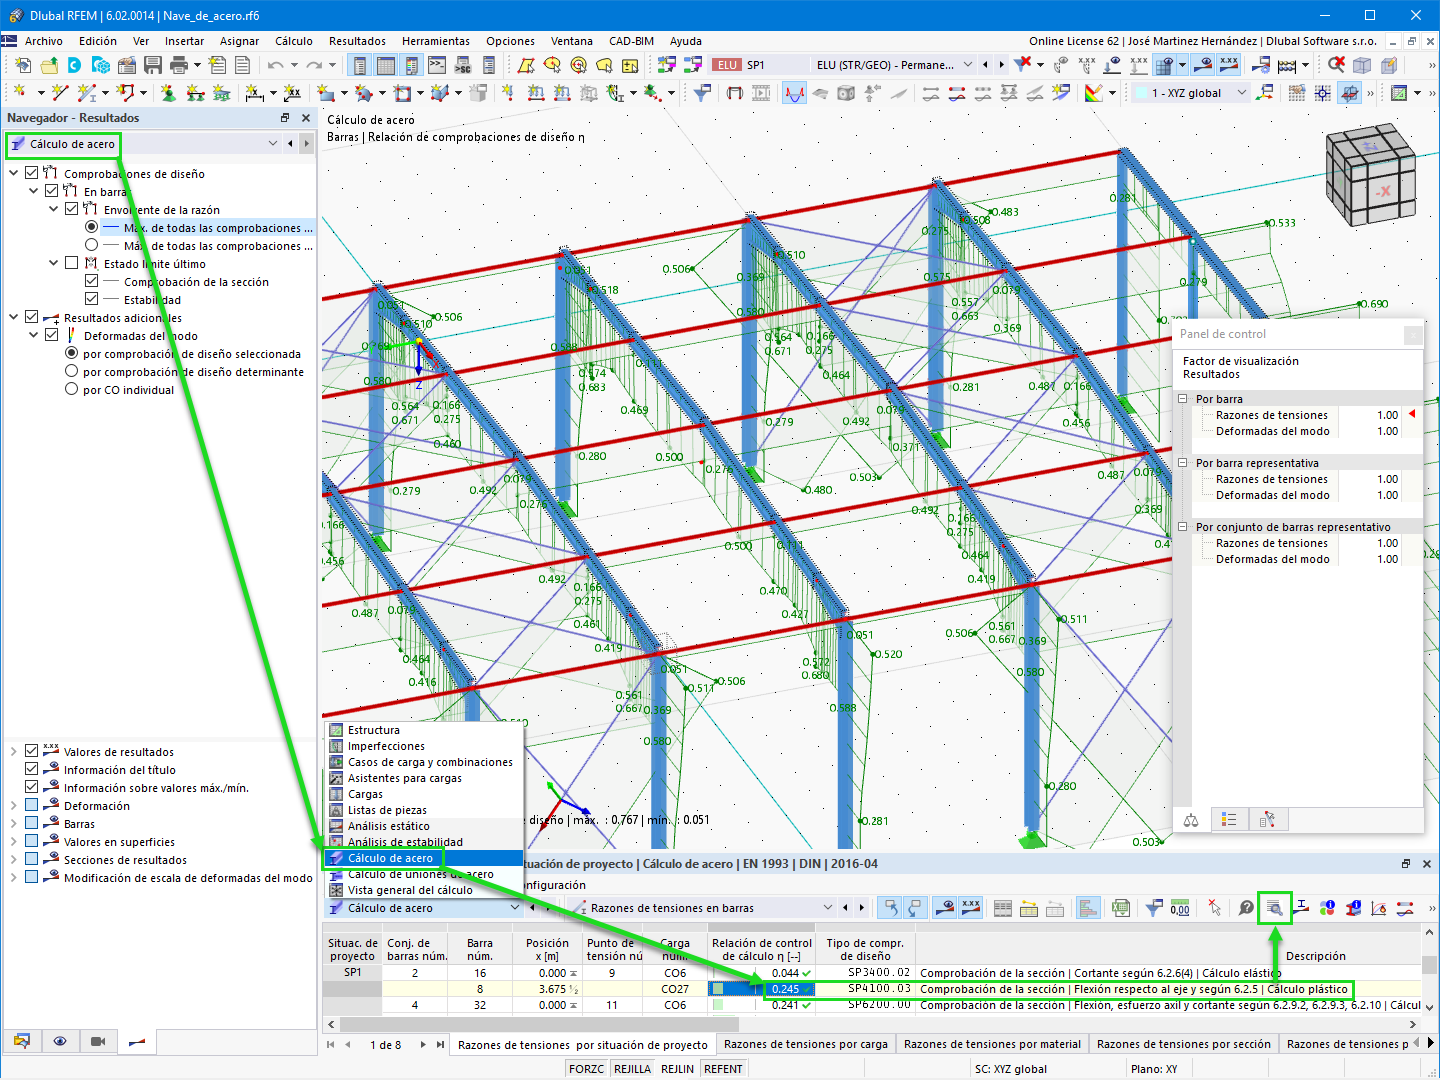Image resolution: width=1440 pixels, height=1080 pixels.
Task: Click the Save model icon
Action: (x=153, y=65)
